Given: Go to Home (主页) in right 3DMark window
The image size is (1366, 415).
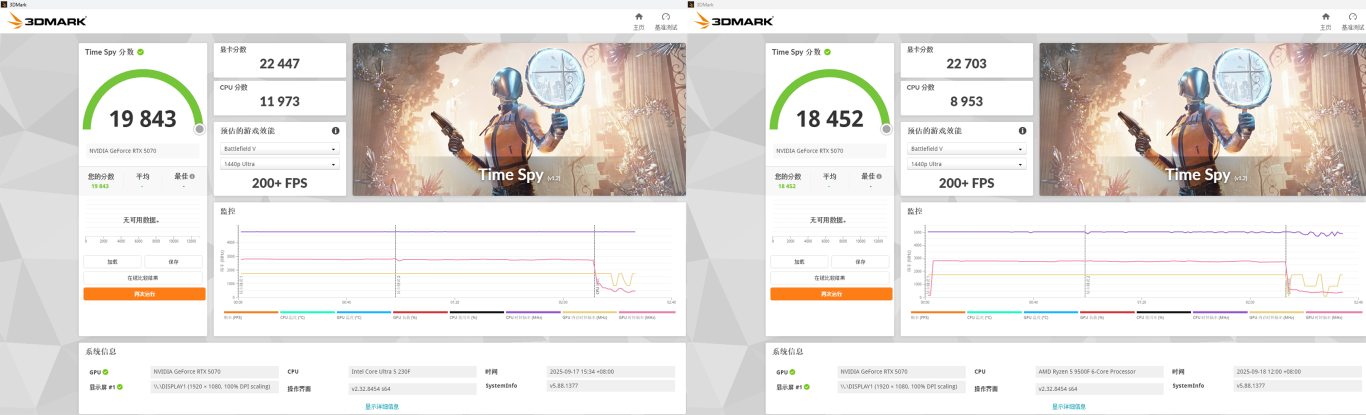Looking at the screenshot, I should coord(1326,20).
